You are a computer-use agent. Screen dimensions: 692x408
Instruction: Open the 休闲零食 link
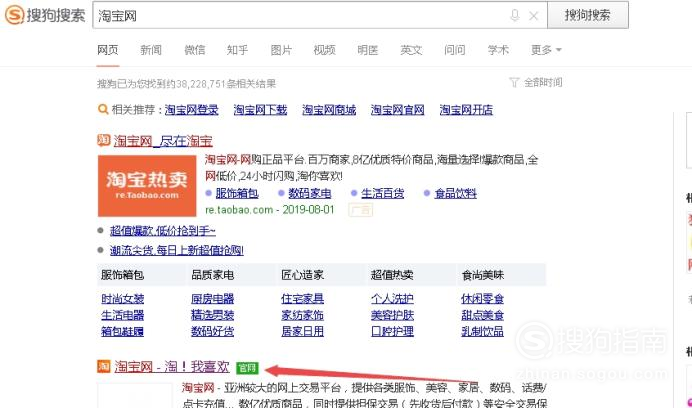pos(483,299)
